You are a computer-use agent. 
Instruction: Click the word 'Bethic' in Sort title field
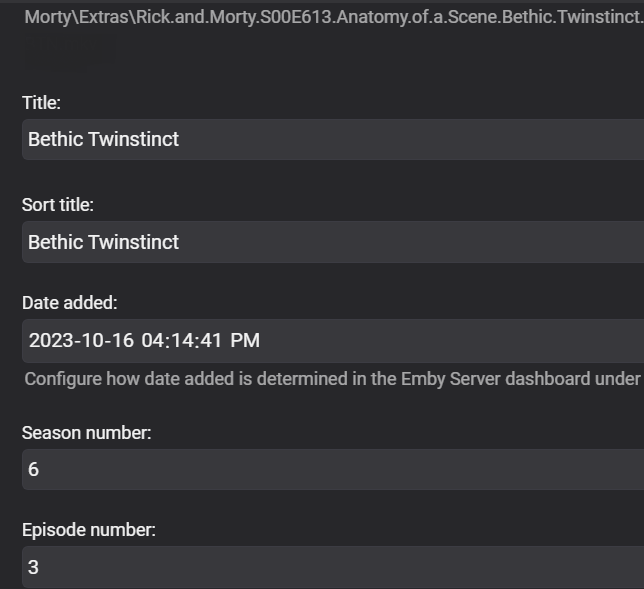click(55, 242)
